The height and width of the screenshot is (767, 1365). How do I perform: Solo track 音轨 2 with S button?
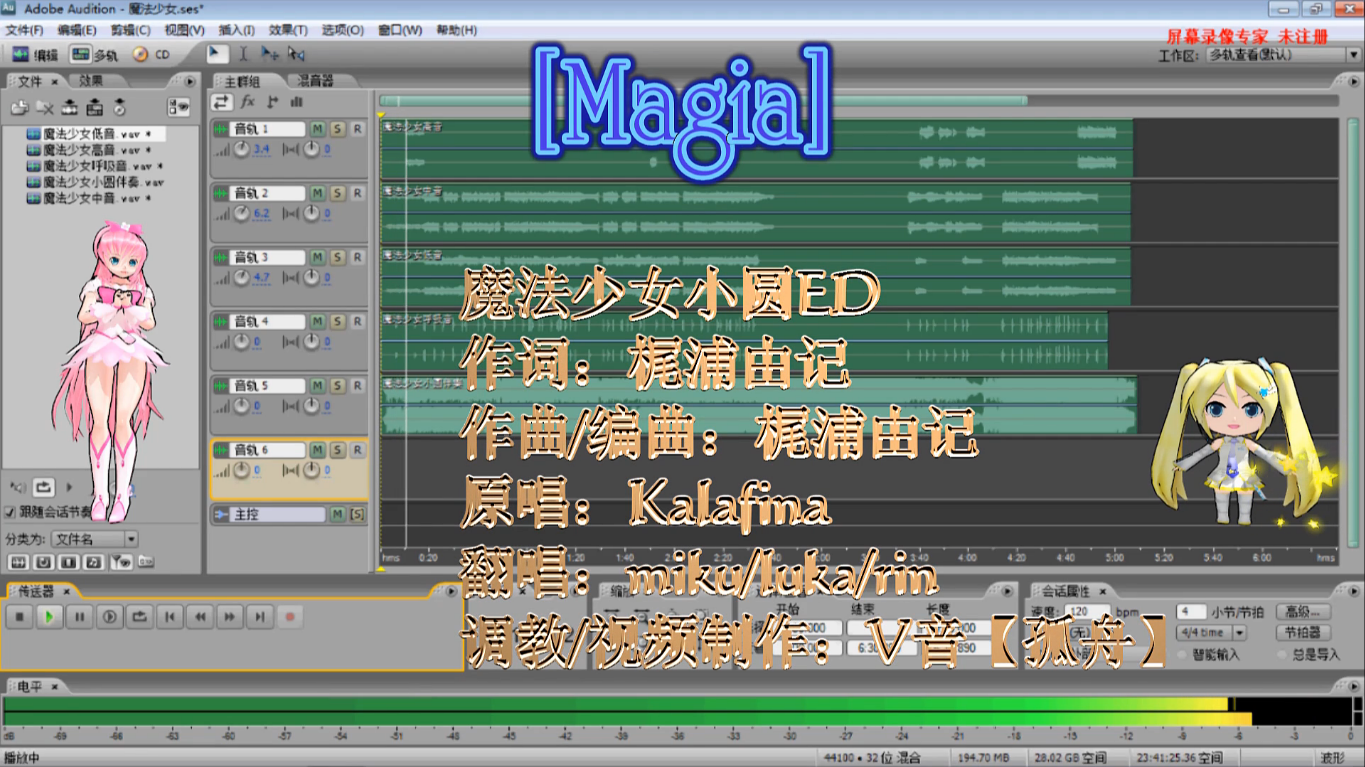coord(337,193)
